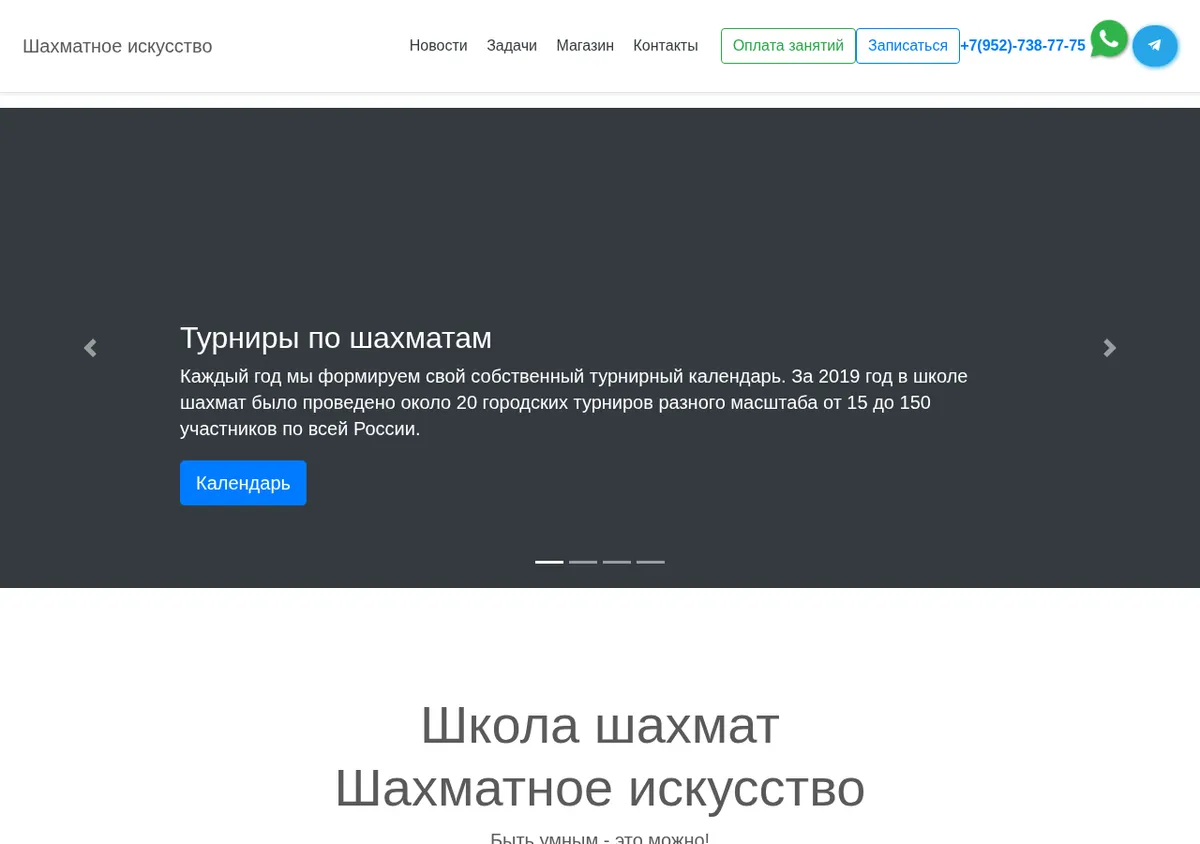Click the blue Календарь button

pyautogui.click(x=243, y=483)
